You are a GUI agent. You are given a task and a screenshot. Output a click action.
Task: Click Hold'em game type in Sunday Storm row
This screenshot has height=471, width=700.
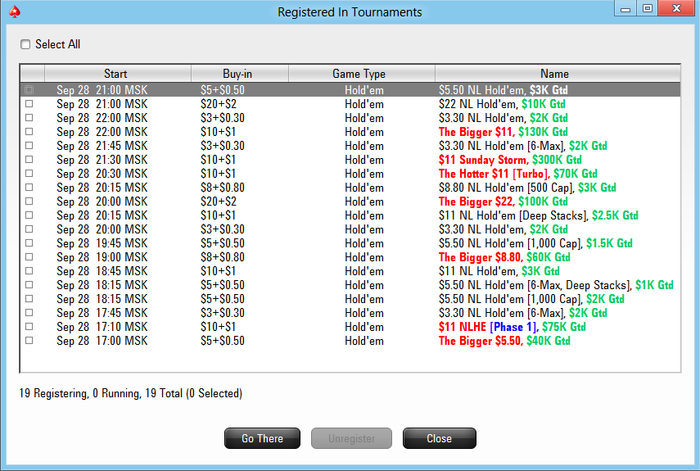(x=364, y=160)
